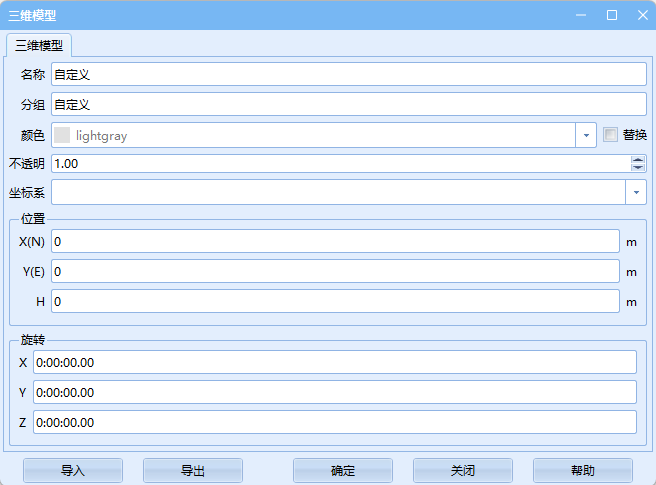The height and width of the screenshot is (485, 656).
Task: Confirm with the 确定 button
Action: click(342, 470)
